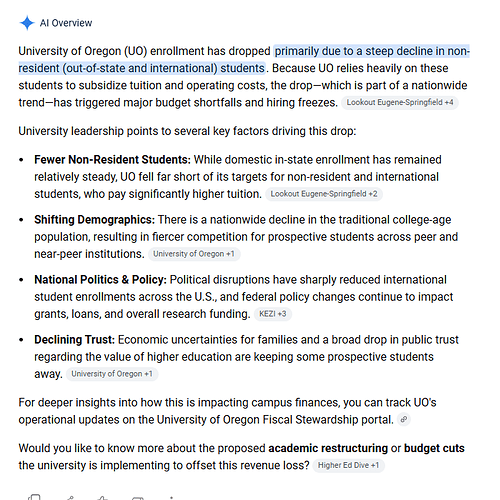Click the highlighted text about non-resident students

coord(244,60)
